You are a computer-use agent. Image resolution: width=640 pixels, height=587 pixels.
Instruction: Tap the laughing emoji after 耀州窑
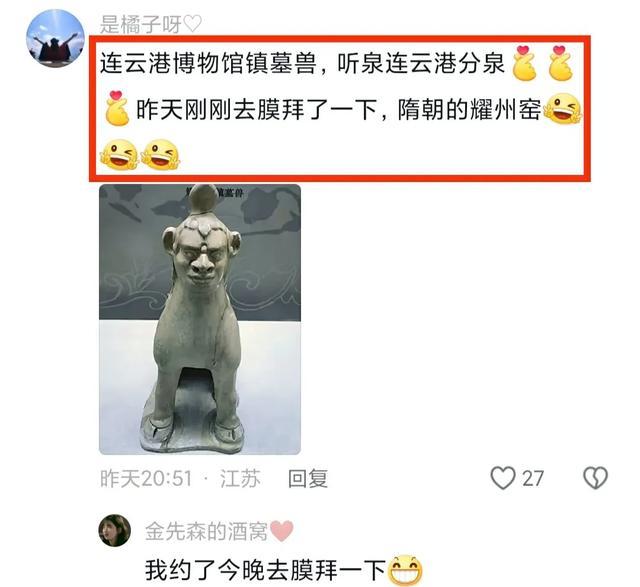(x=563, y=109)
